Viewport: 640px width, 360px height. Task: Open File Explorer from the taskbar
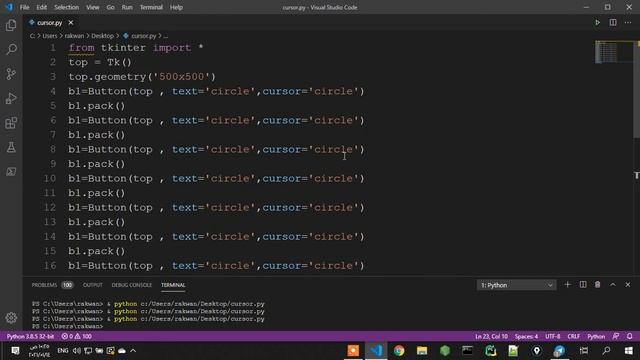pos(422,351)
